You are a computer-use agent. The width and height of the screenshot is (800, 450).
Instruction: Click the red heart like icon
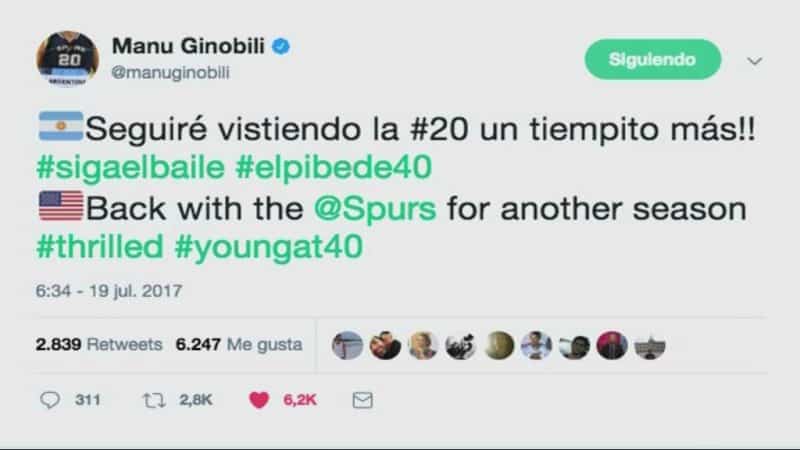coord(259,400)
